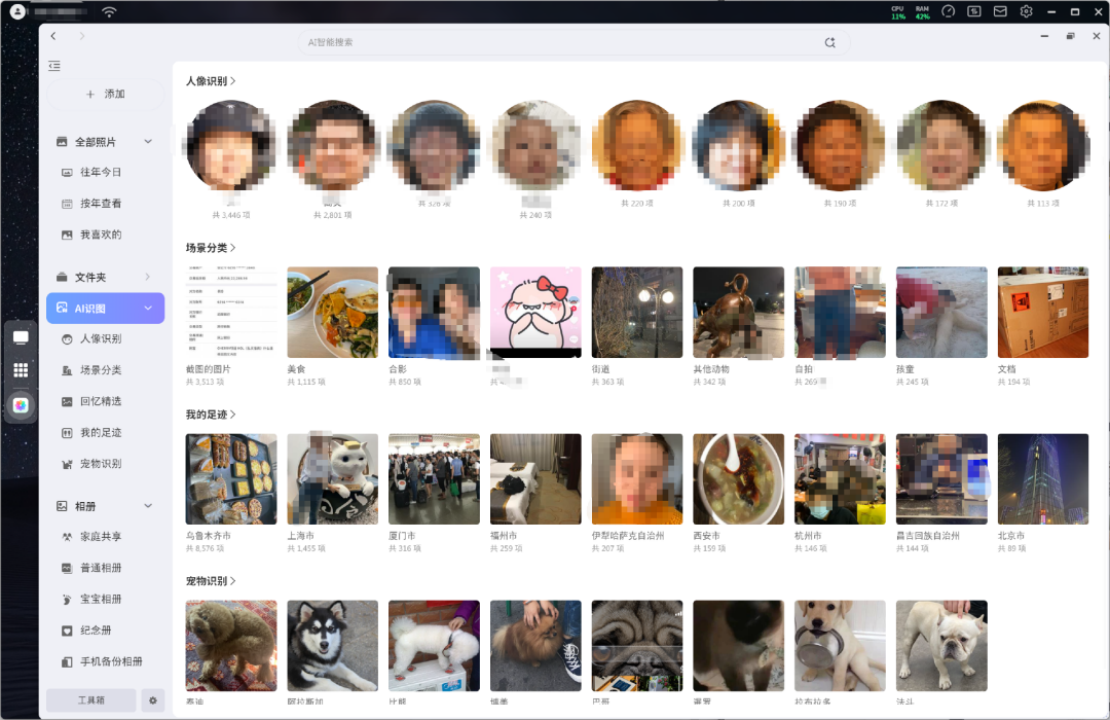Collapse the 全部照片 section chevron

[x=148, y=142]
